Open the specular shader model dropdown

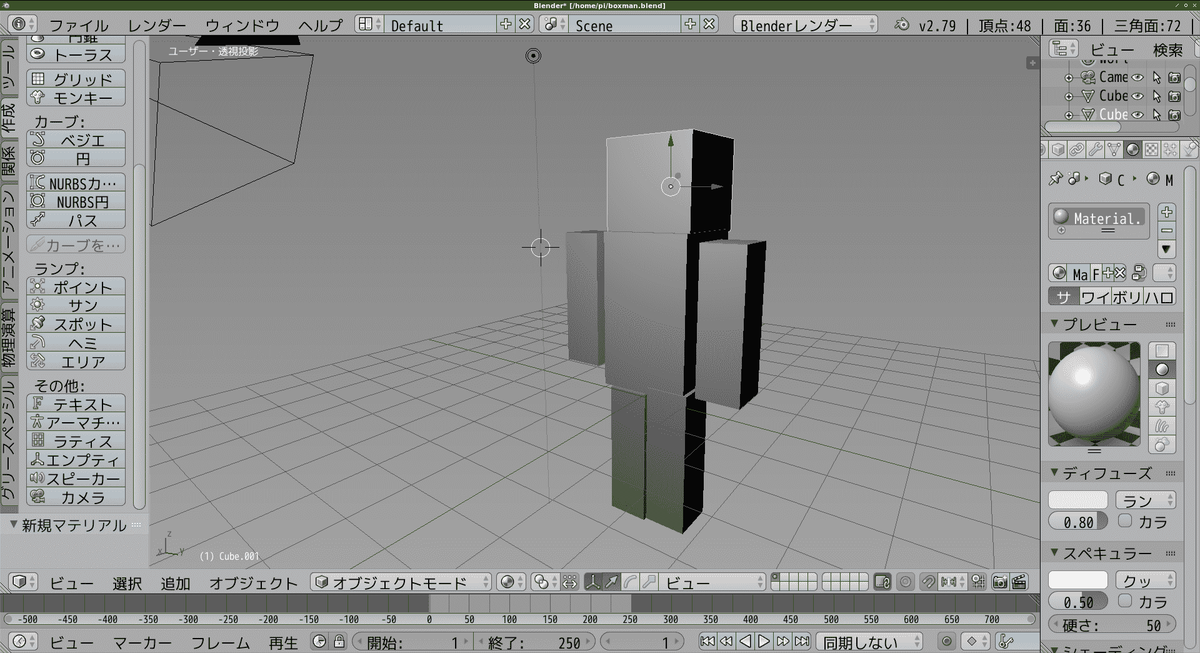[x=1145, y=580]
